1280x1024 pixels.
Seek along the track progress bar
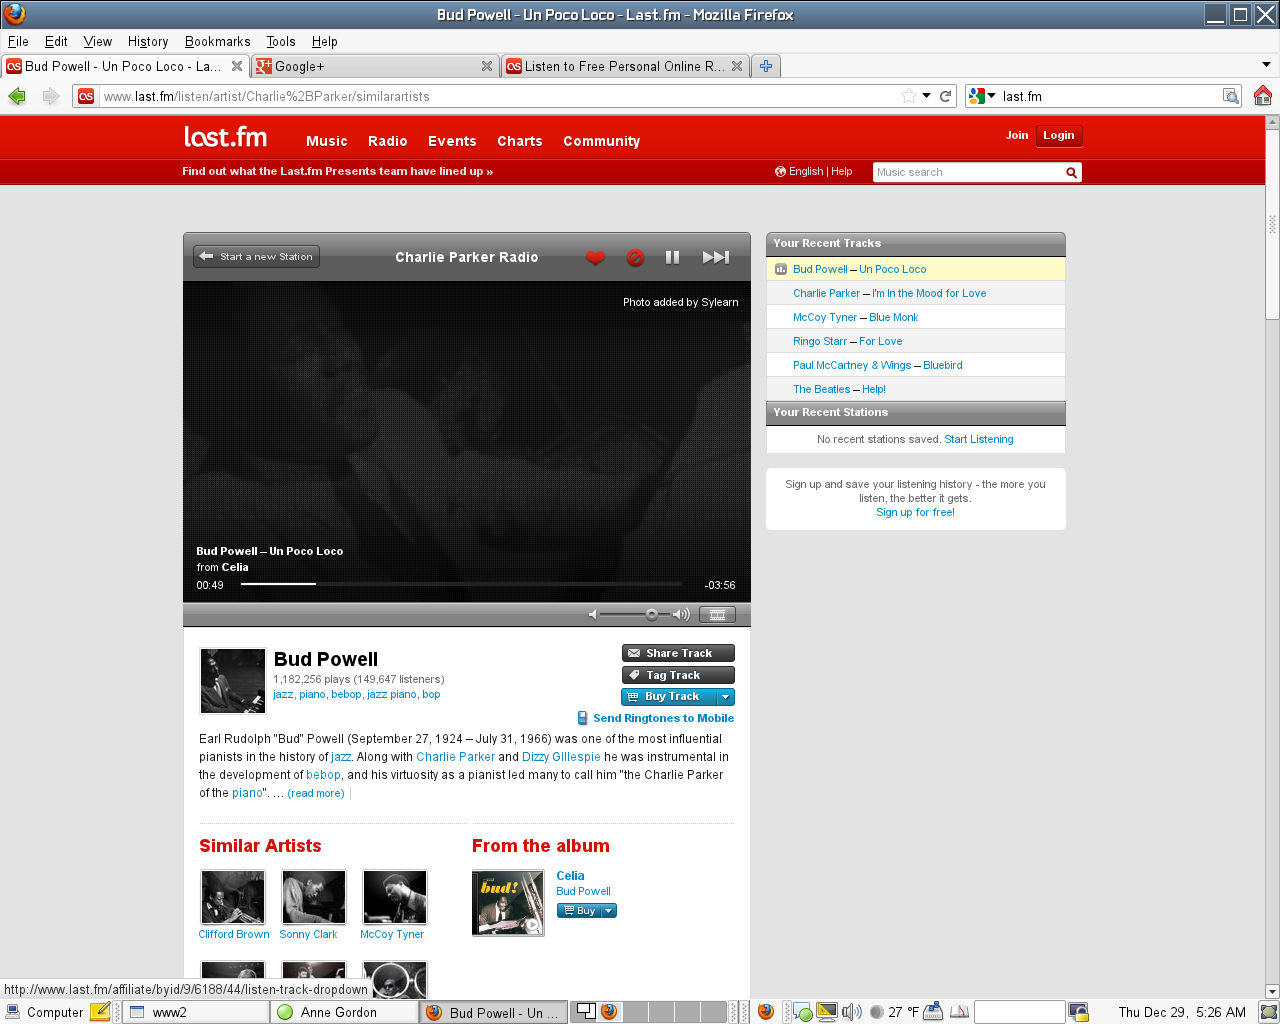point(461,584)
